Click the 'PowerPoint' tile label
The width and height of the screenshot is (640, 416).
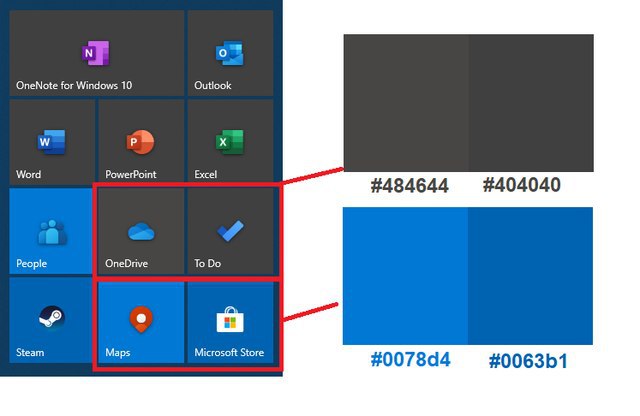tap(131, 174)
